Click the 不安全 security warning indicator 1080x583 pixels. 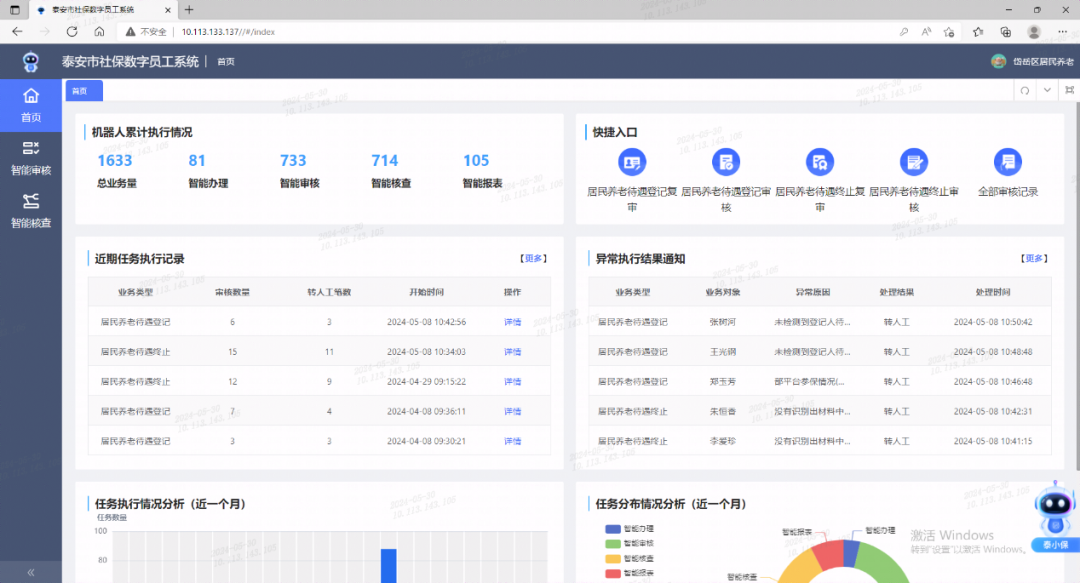146,32
